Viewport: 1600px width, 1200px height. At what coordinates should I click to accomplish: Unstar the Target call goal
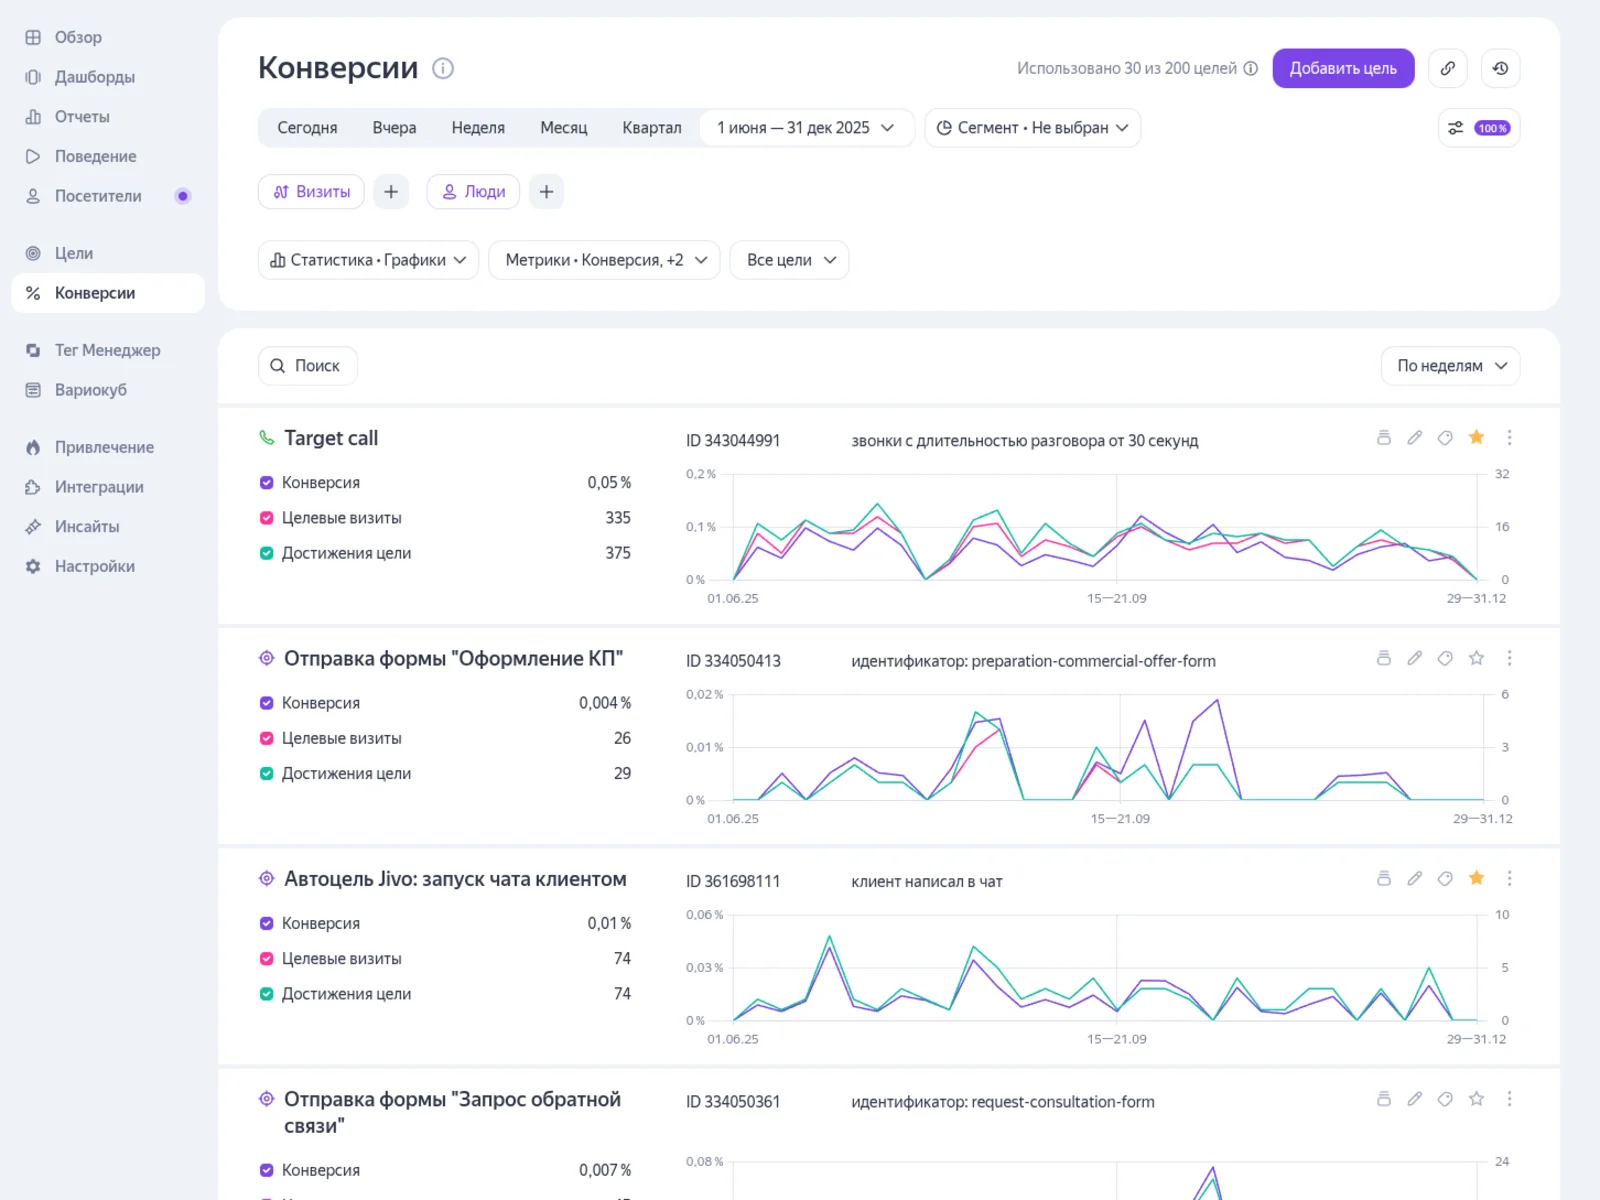coord(1477,437)
